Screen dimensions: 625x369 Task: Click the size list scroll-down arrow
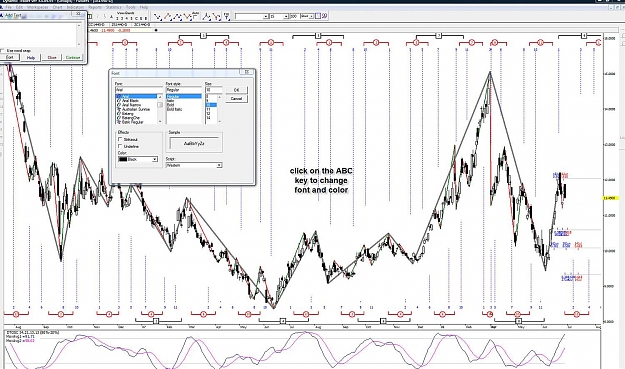click(219, 122)
